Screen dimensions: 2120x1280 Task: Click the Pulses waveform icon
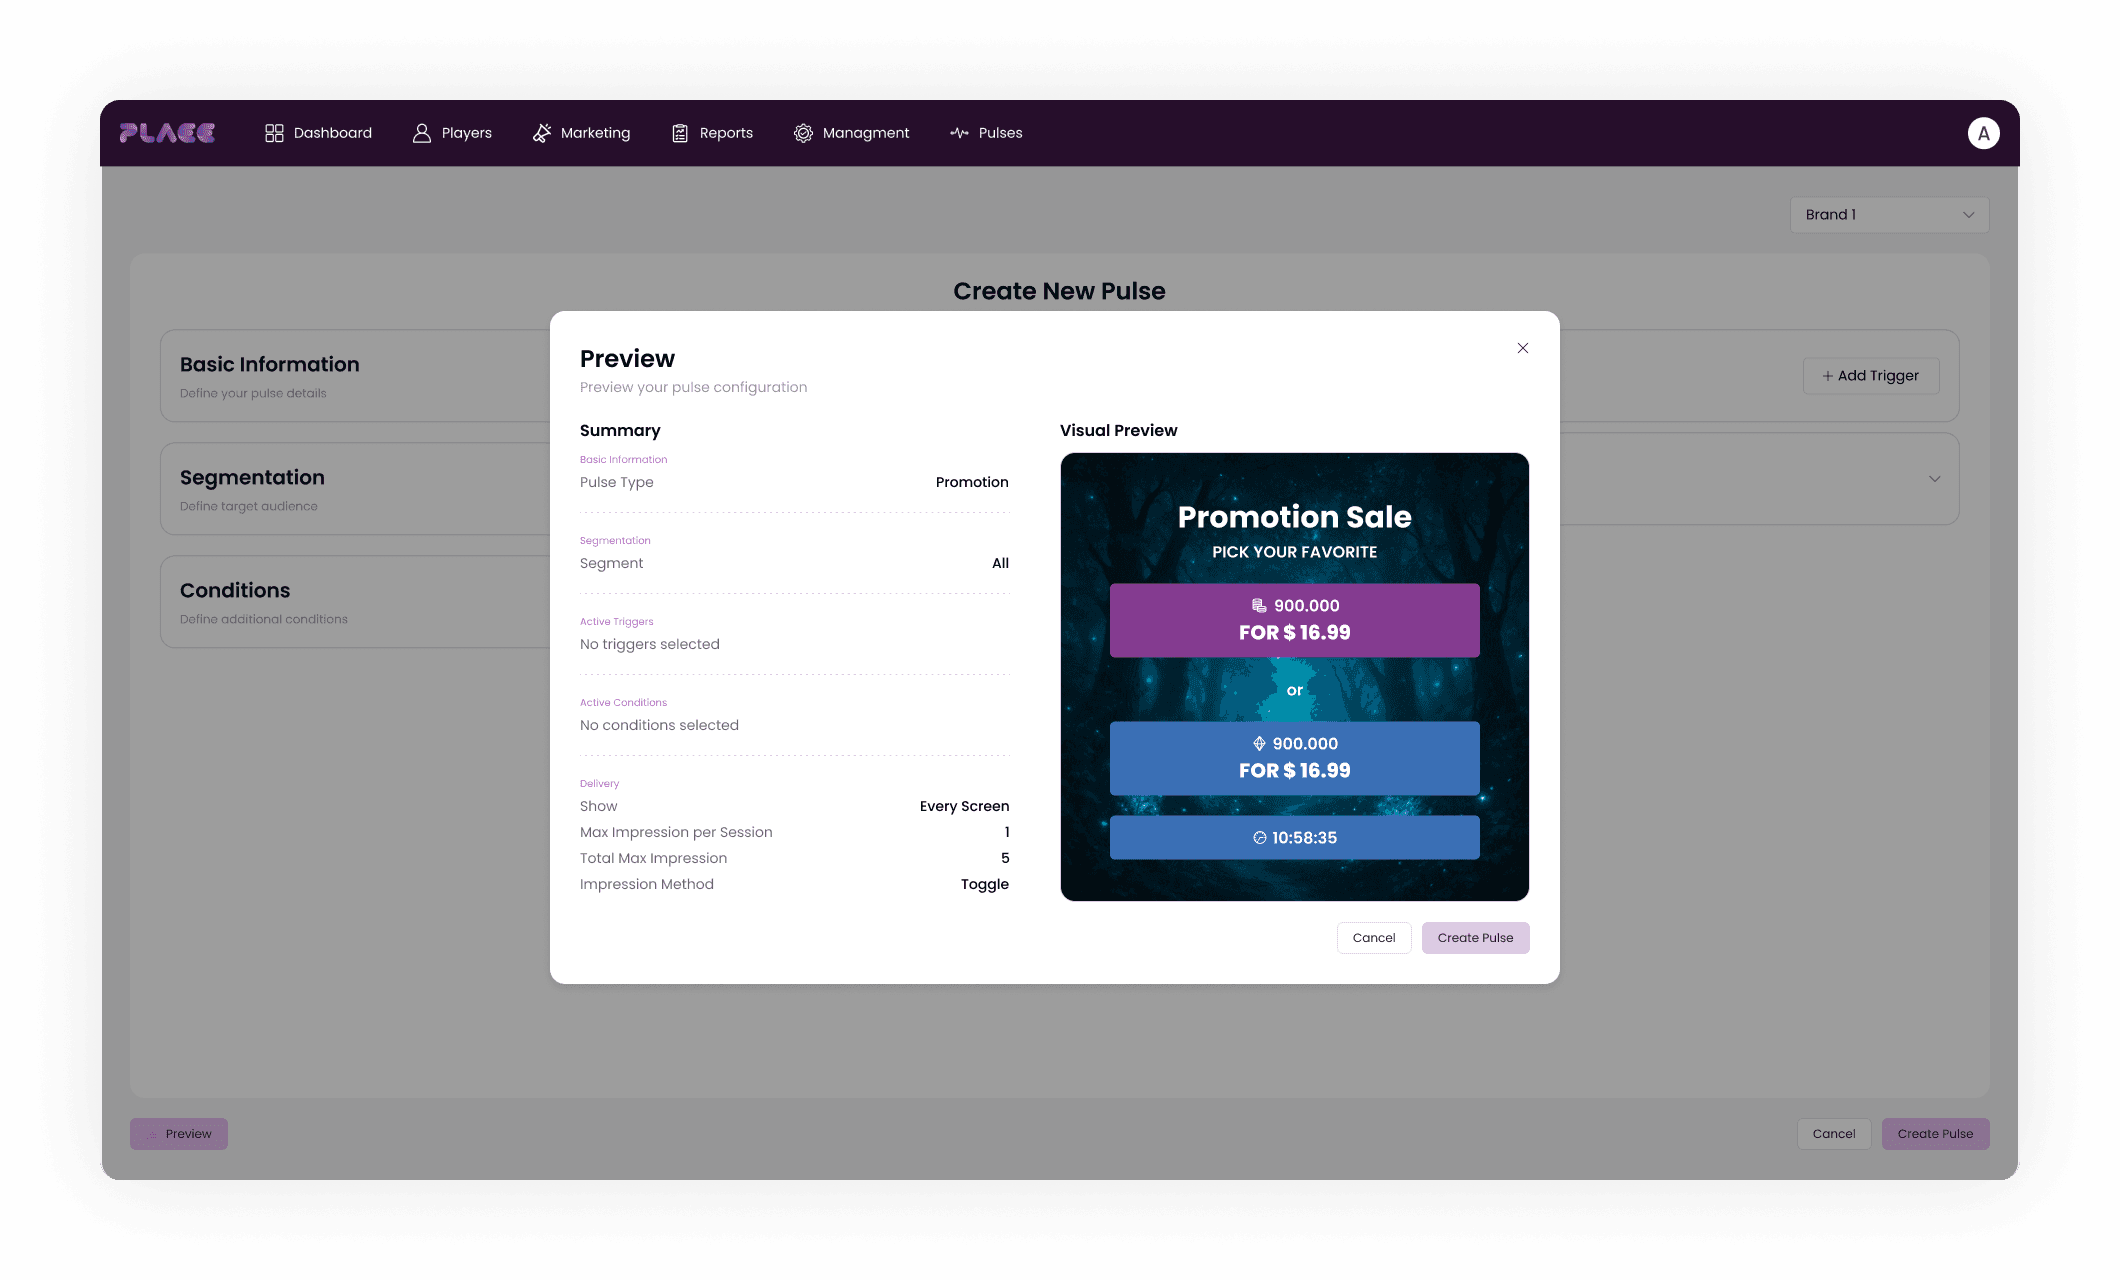[x=959, y=133]
